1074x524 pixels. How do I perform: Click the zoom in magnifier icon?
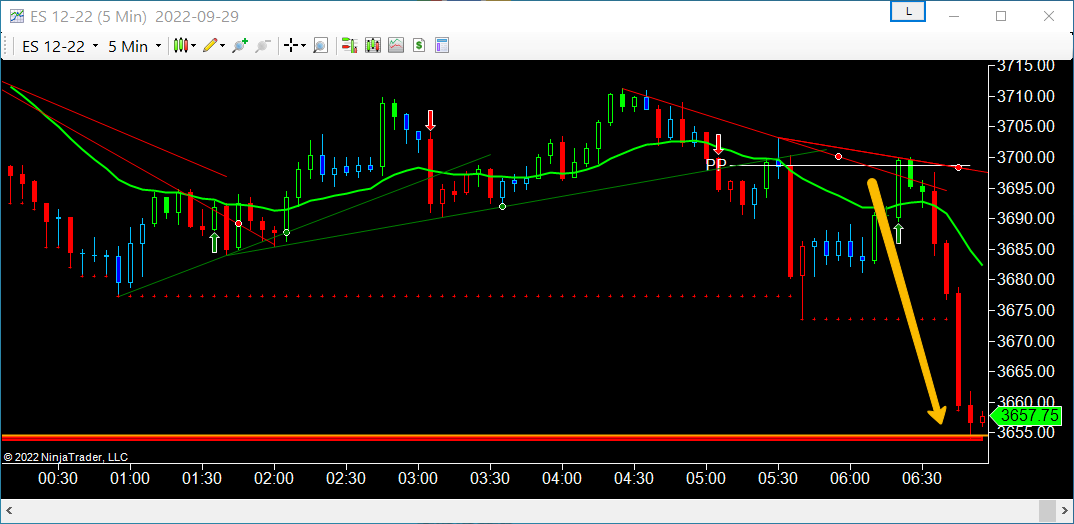(x=239, y=46)
